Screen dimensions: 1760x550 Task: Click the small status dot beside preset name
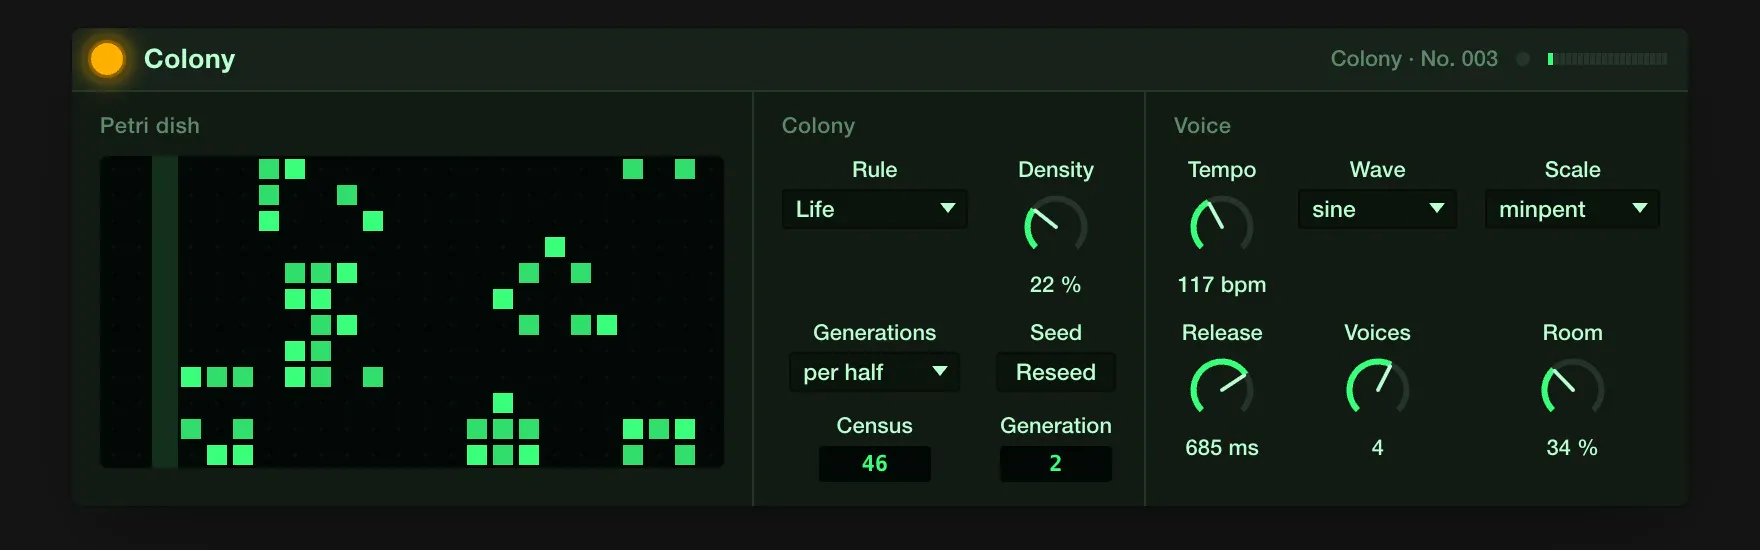(x=1523, y=59)
